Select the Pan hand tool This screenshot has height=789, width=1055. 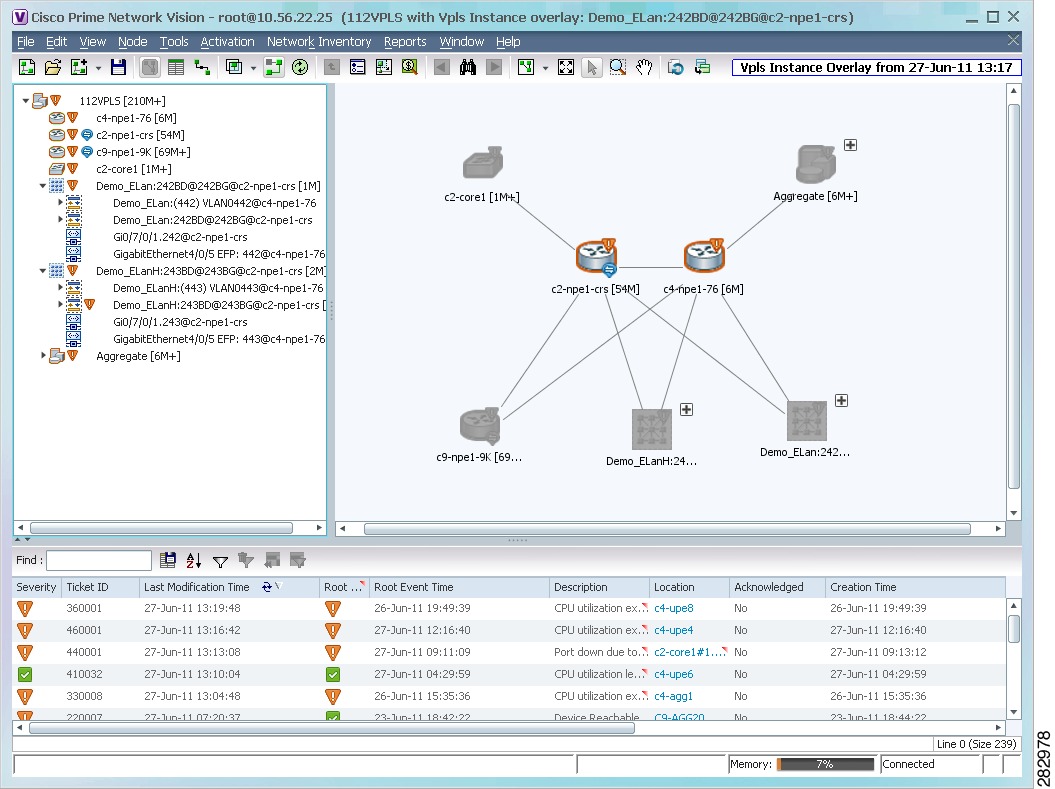(644, 67)
